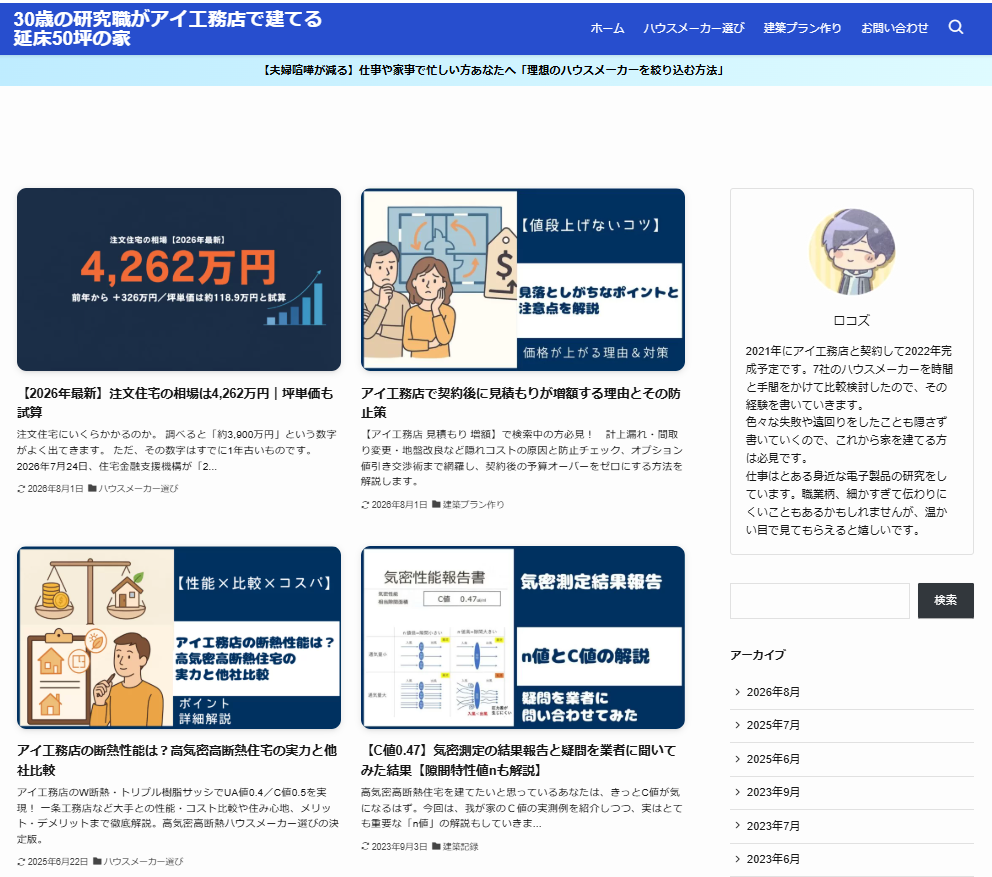Click 2023年6月 archive link text
Screen dimensions: 992x877
[773, 859]
